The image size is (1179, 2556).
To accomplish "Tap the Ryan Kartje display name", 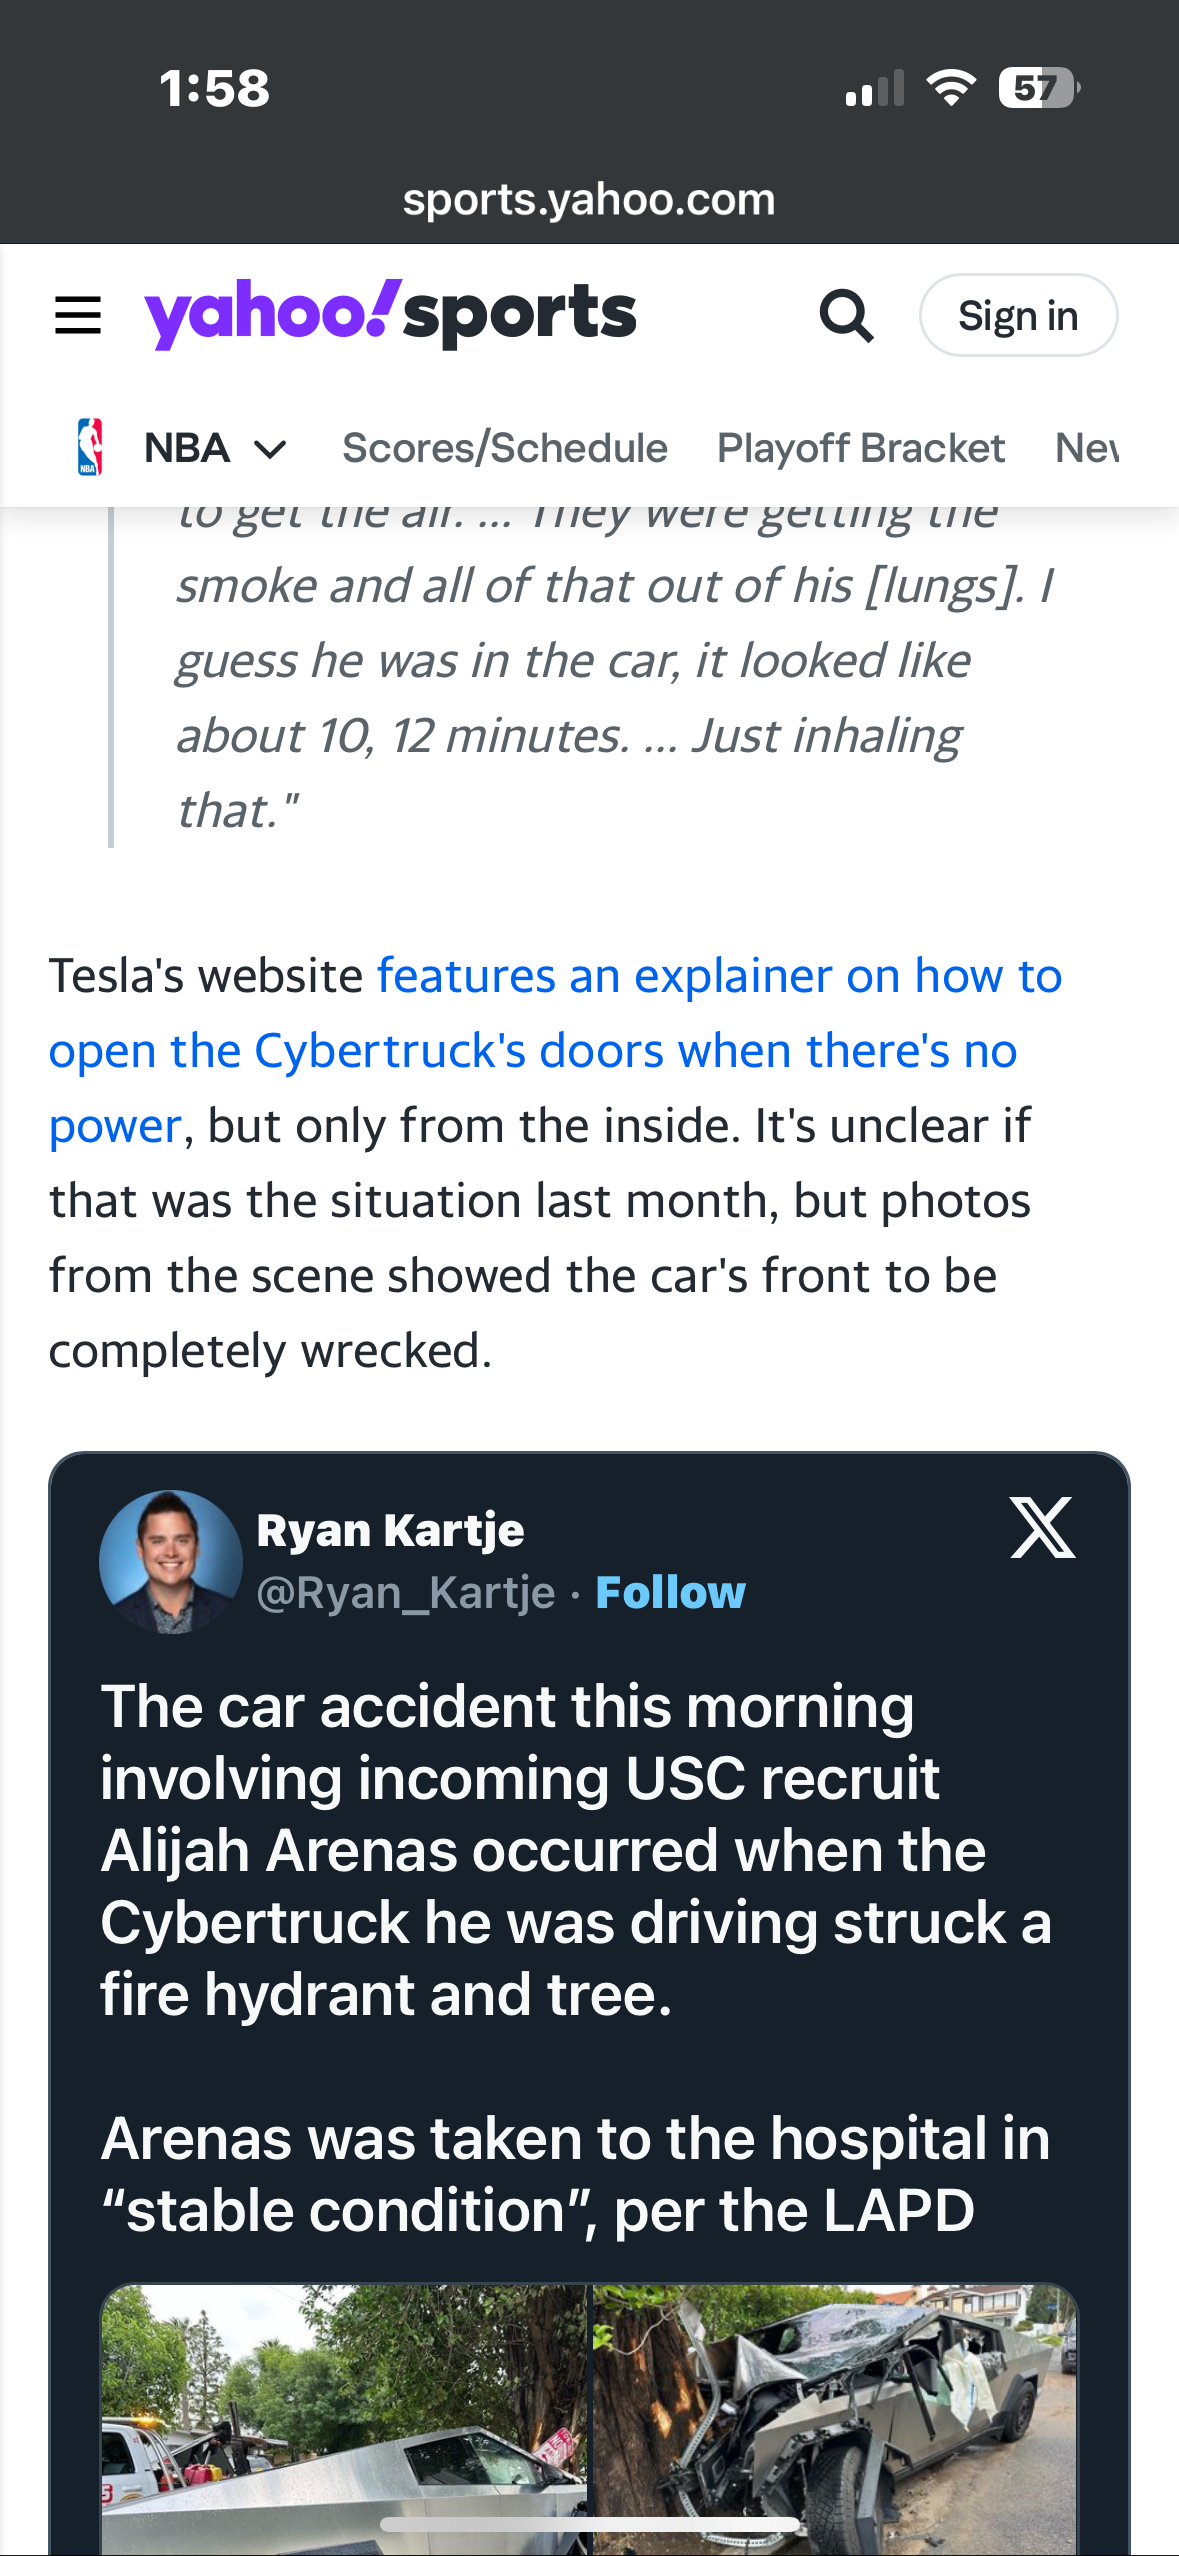I will coord(390,1530).
